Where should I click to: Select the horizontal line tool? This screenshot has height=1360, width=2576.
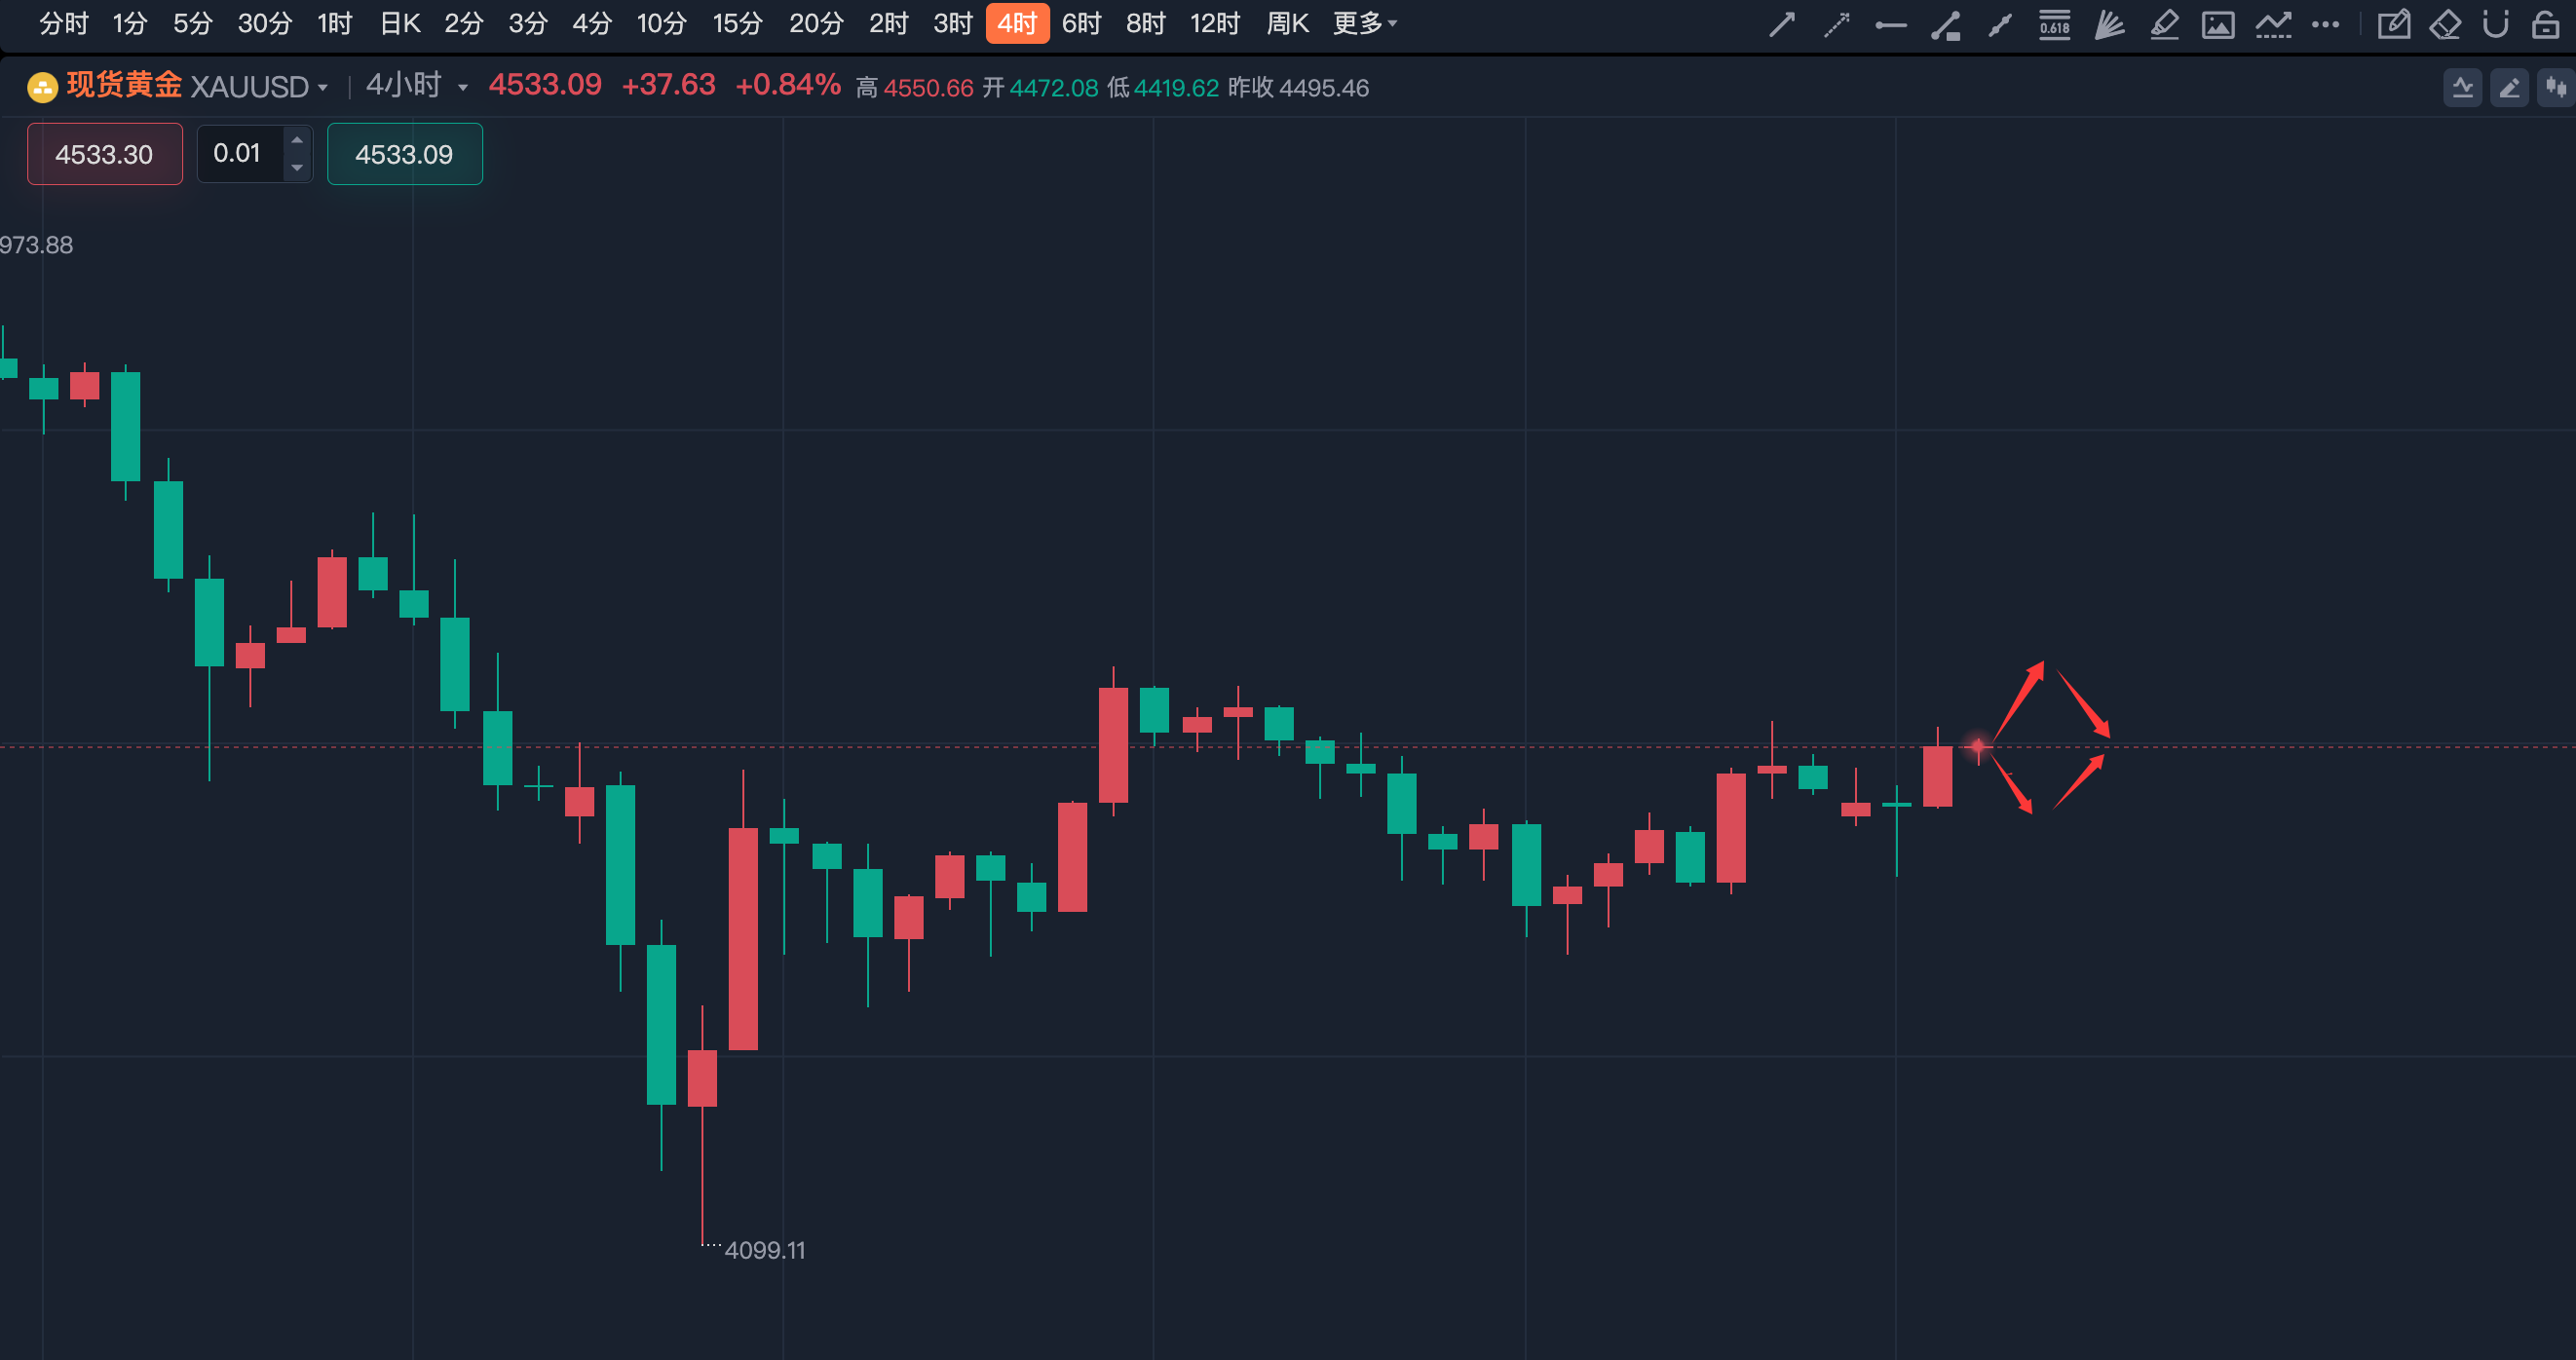[1890, 22]
